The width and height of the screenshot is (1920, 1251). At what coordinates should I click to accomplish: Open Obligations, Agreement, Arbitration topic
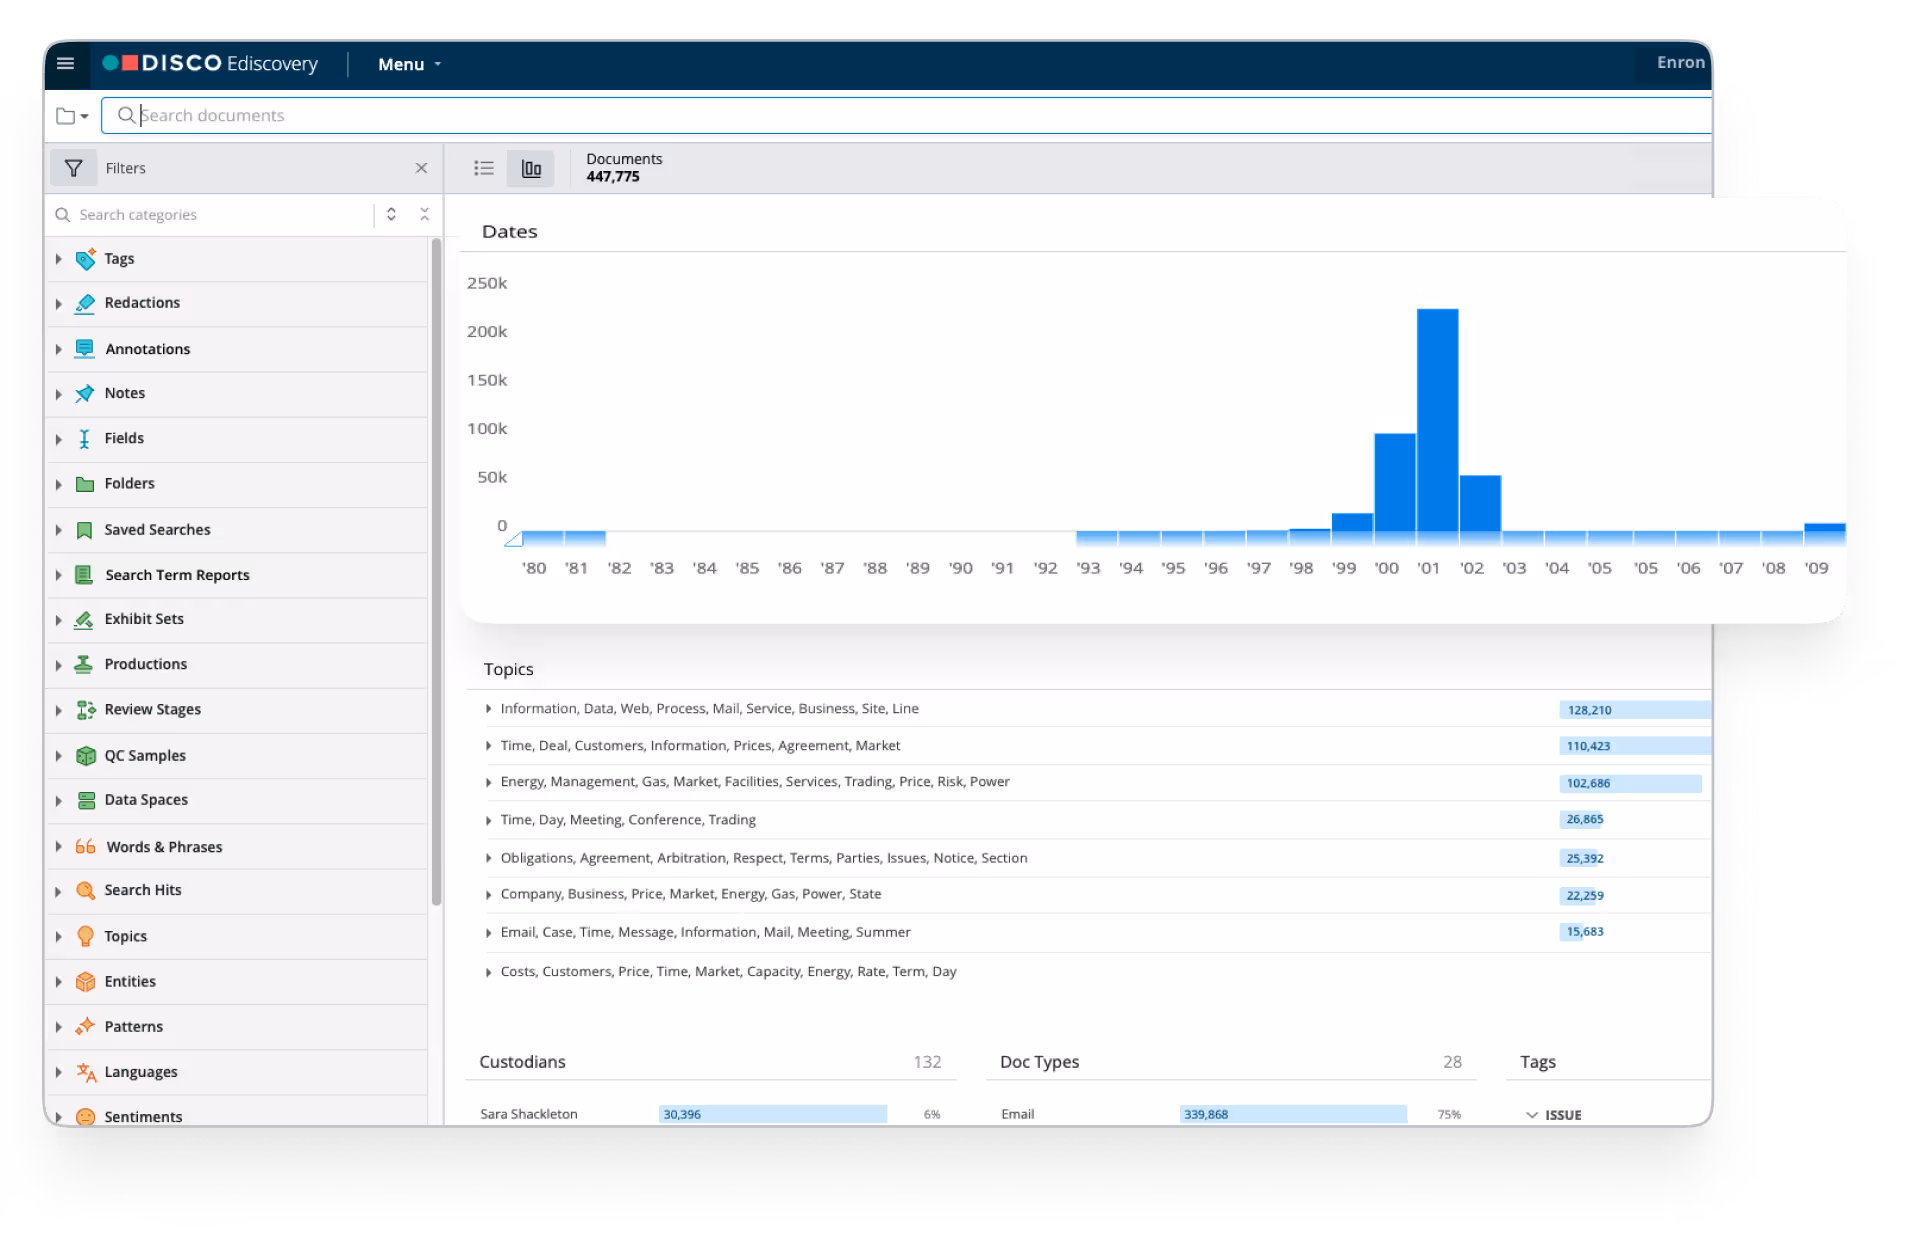[763, 858]
